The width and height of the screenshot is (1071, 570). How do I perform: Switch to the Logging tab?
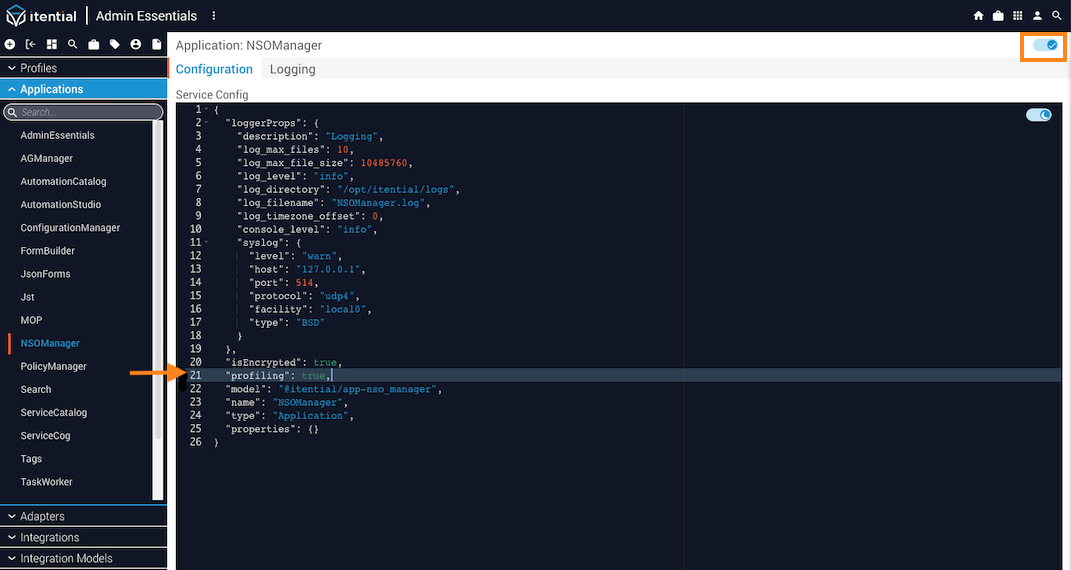coord(292,69)
